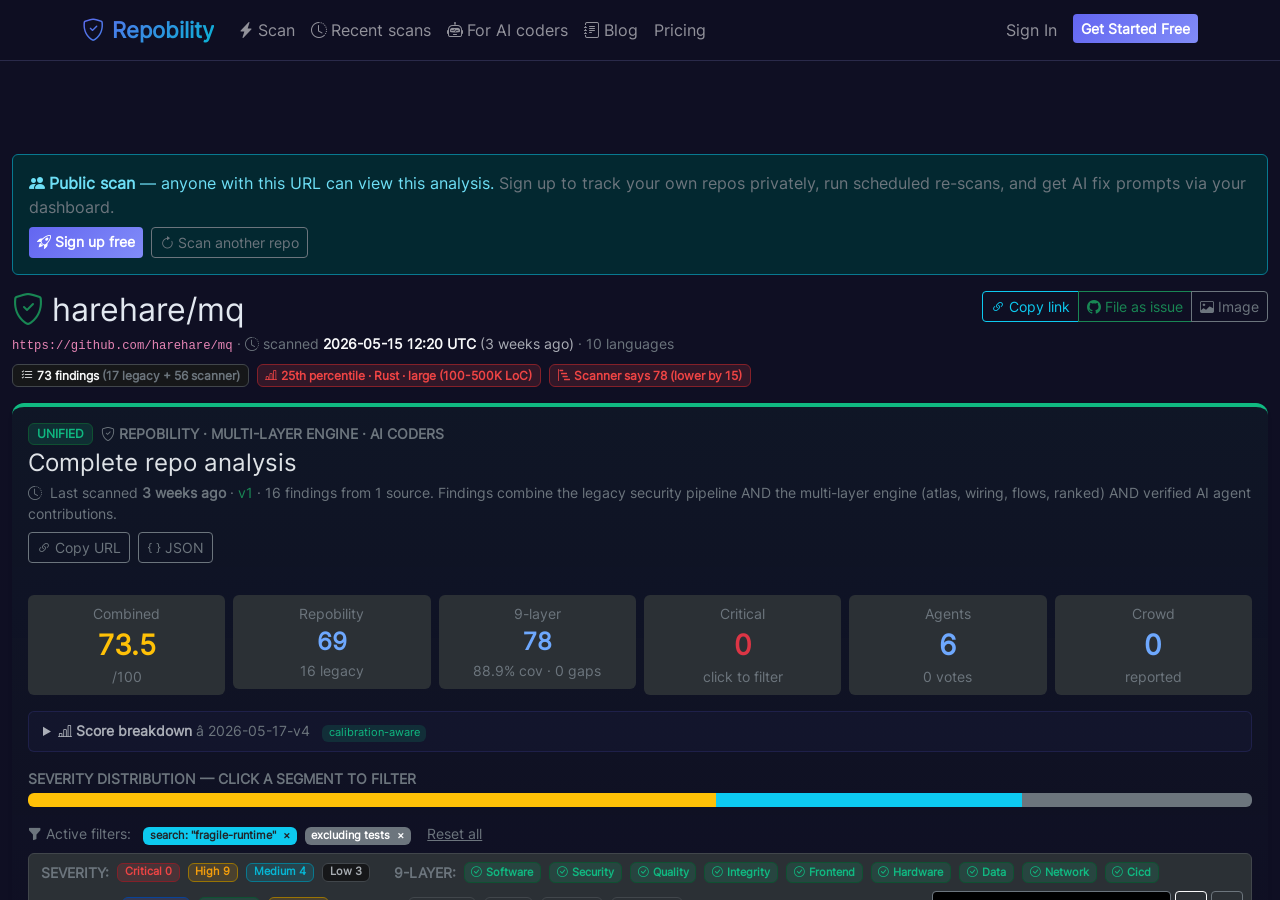1280x900 pixels.
Task: Open the Blog link
Action: [611, 30]
